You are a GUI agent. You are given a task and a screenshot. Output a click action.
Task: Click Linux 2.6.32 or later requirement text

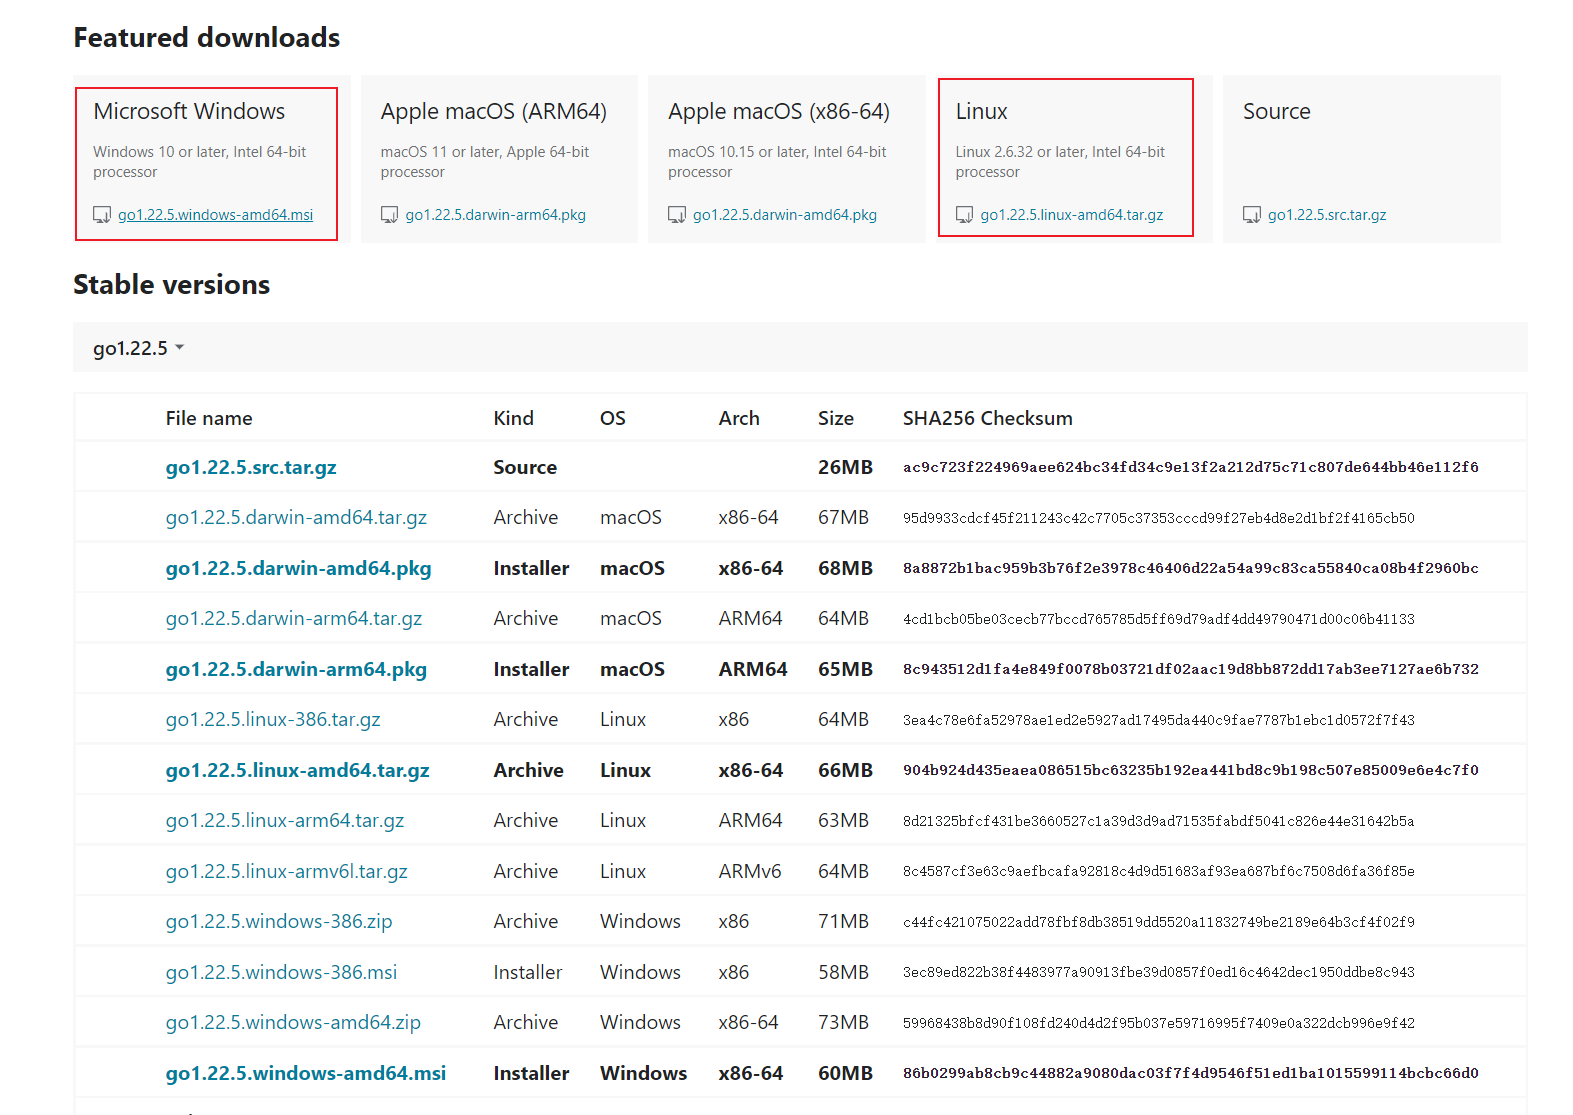pos(1061,162)
